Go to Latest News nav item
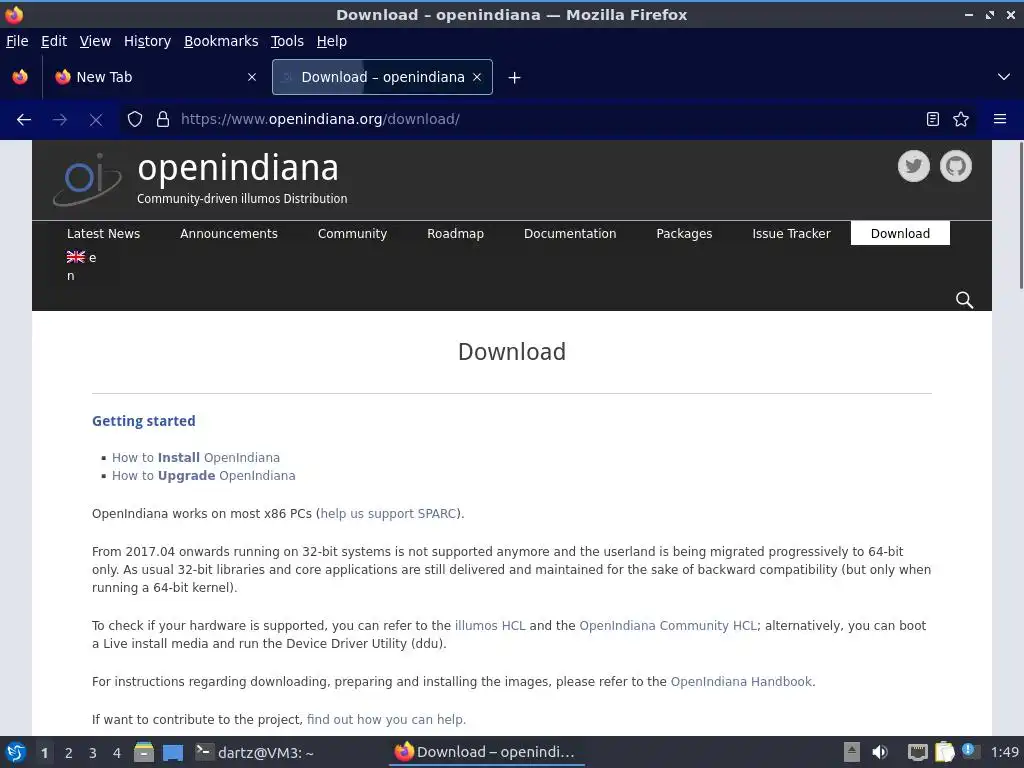Image resolution: width=1024 pixels, height=768 pixels. click(x=103, y=233)
